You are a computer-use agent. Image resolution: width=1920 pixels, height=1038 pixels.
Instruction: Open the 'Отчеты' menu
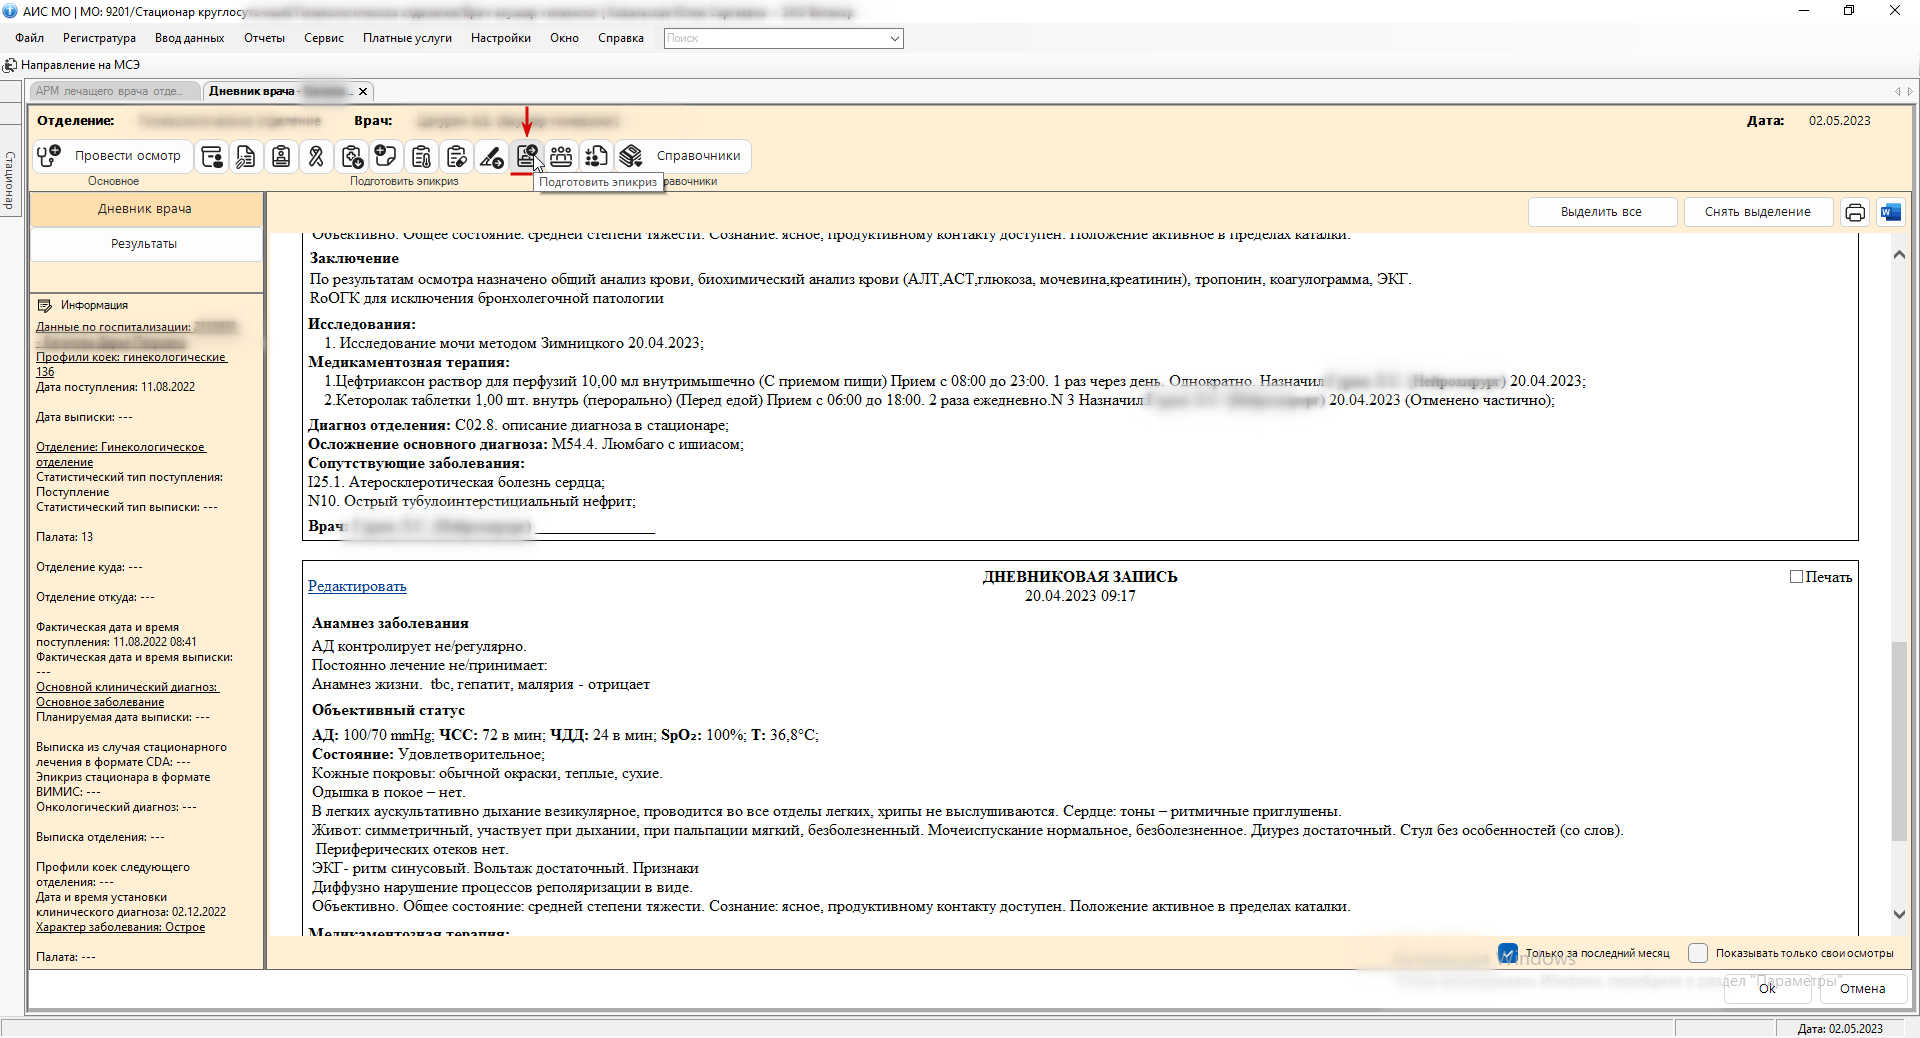click(x=264, y=38)
